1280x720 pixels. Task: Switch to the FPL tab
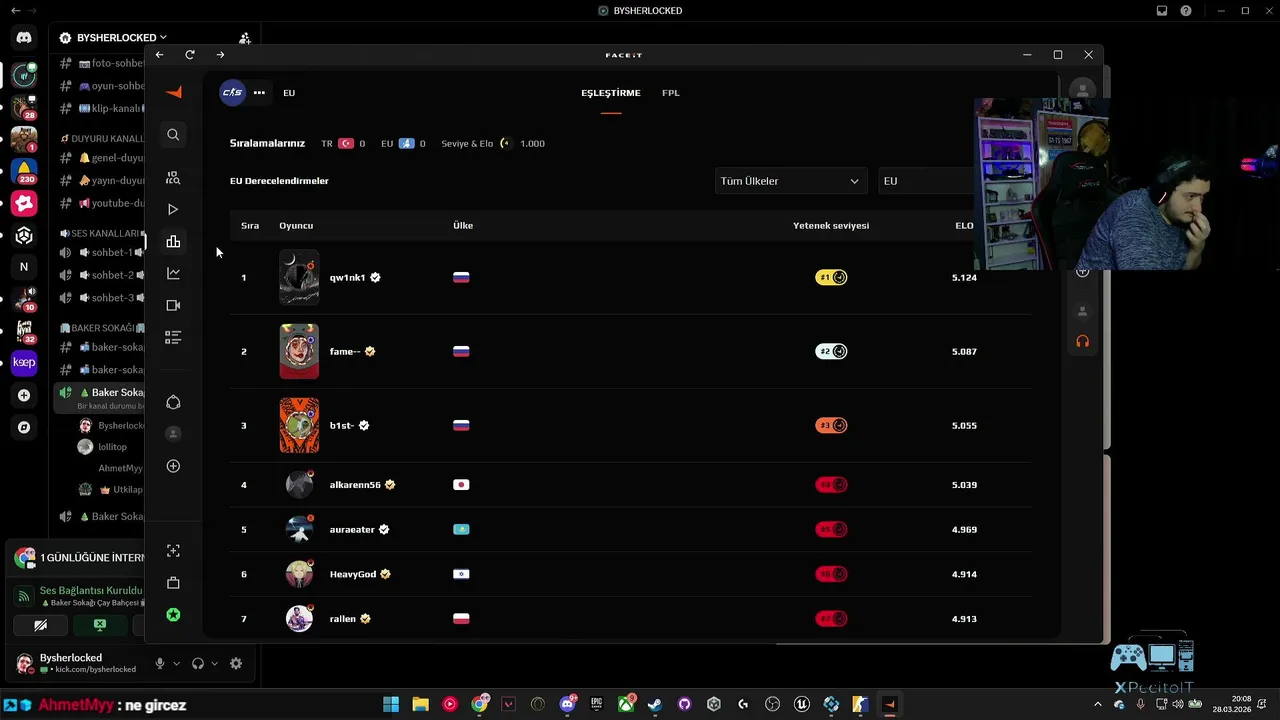pos(671,93)
